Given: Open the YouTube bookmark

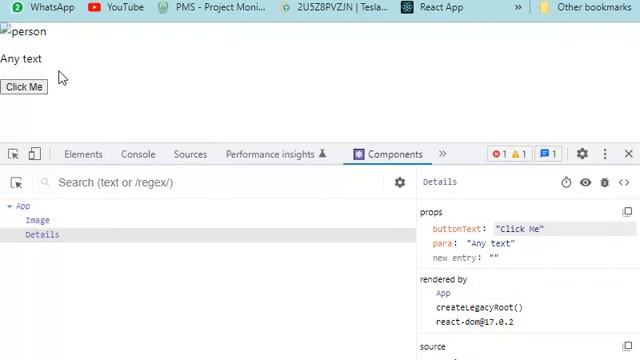Looking at the screenshot, I should coord(116,7).
